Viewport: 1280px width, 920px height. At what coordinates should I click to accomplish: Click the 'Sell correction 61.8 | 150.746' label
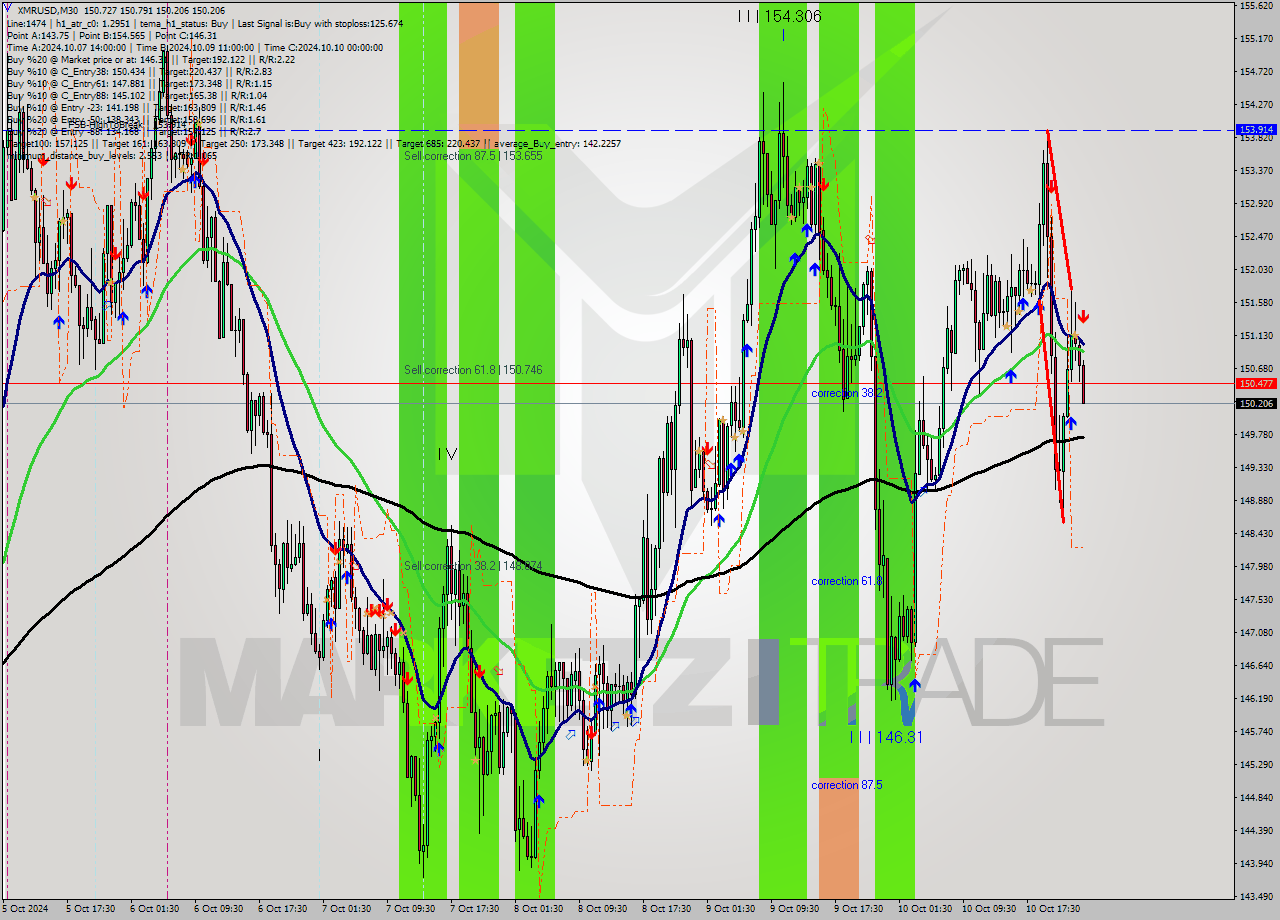click(x=473, y=370)
